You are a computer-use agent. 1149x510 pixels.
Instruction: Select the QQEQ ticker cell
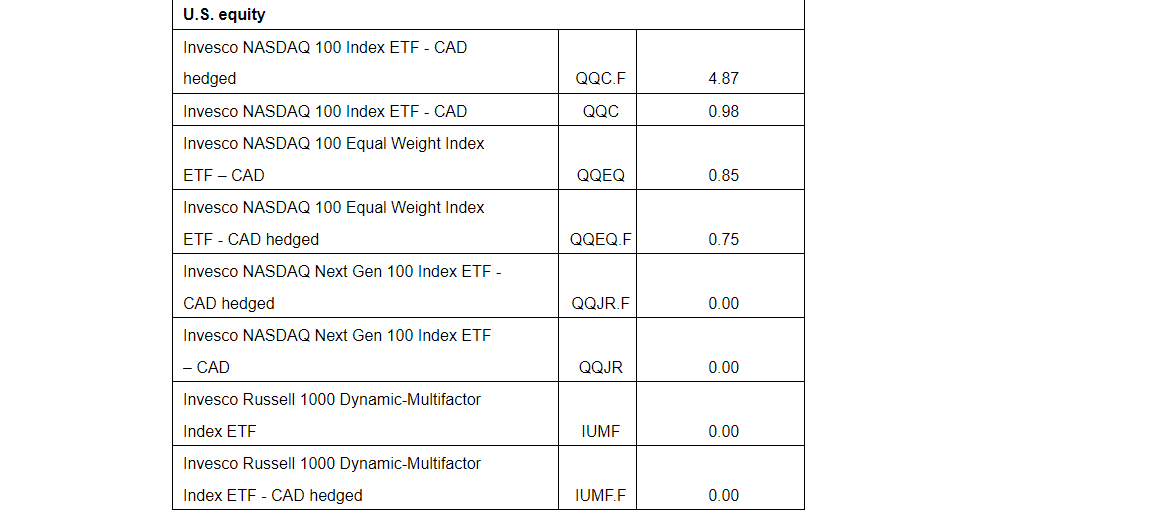click(601, 175)
